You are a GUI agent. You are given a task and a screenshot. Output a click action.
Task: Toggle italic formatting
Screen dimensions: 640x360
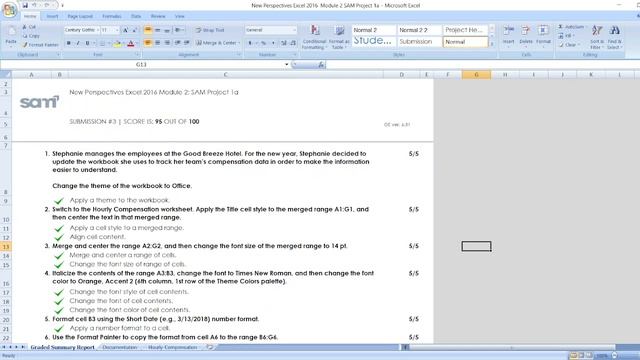[78, 43]
